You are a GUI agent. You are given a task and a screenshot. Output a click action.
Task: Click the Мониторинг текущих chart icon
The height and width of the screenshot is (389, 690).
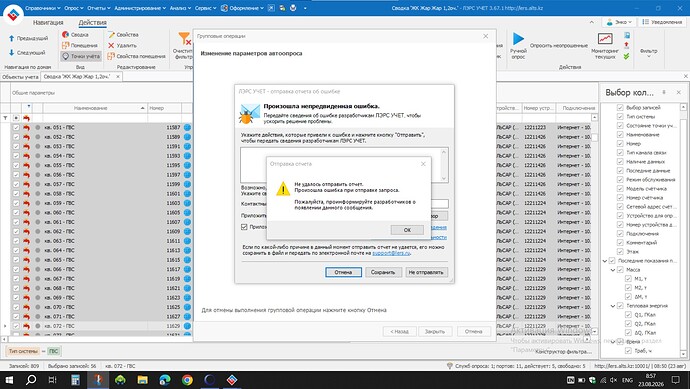pyautogui.click(x=605, y=39)
